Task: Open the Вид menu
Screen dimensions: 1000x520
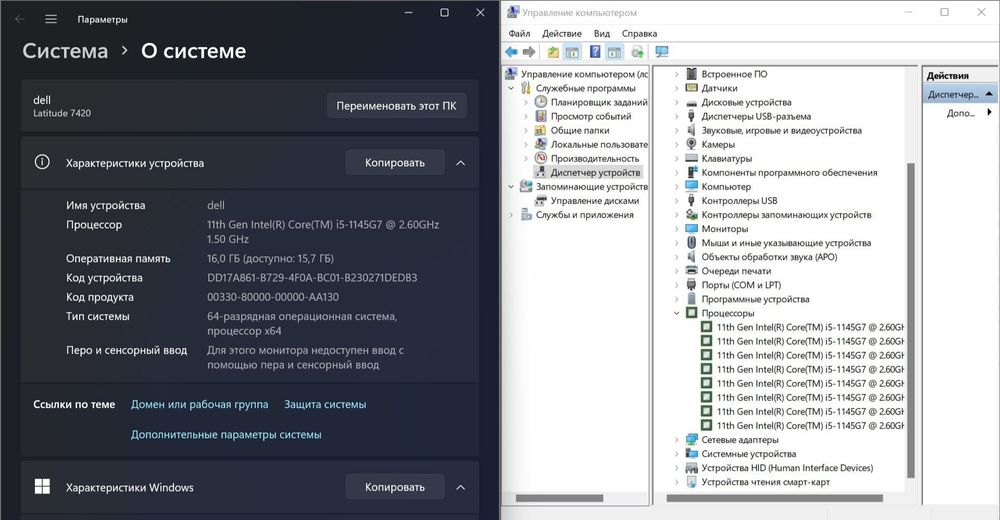Action: click(x=601, y=33)
